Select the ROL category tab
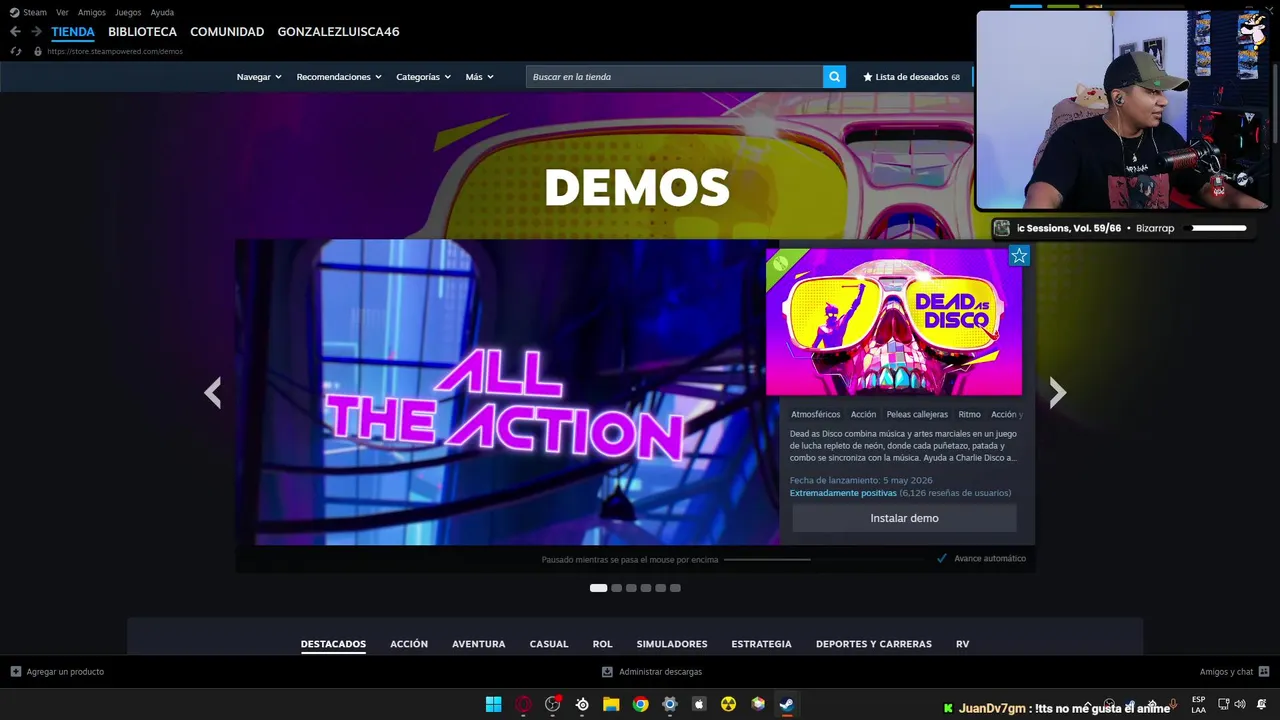 [602, 644]
